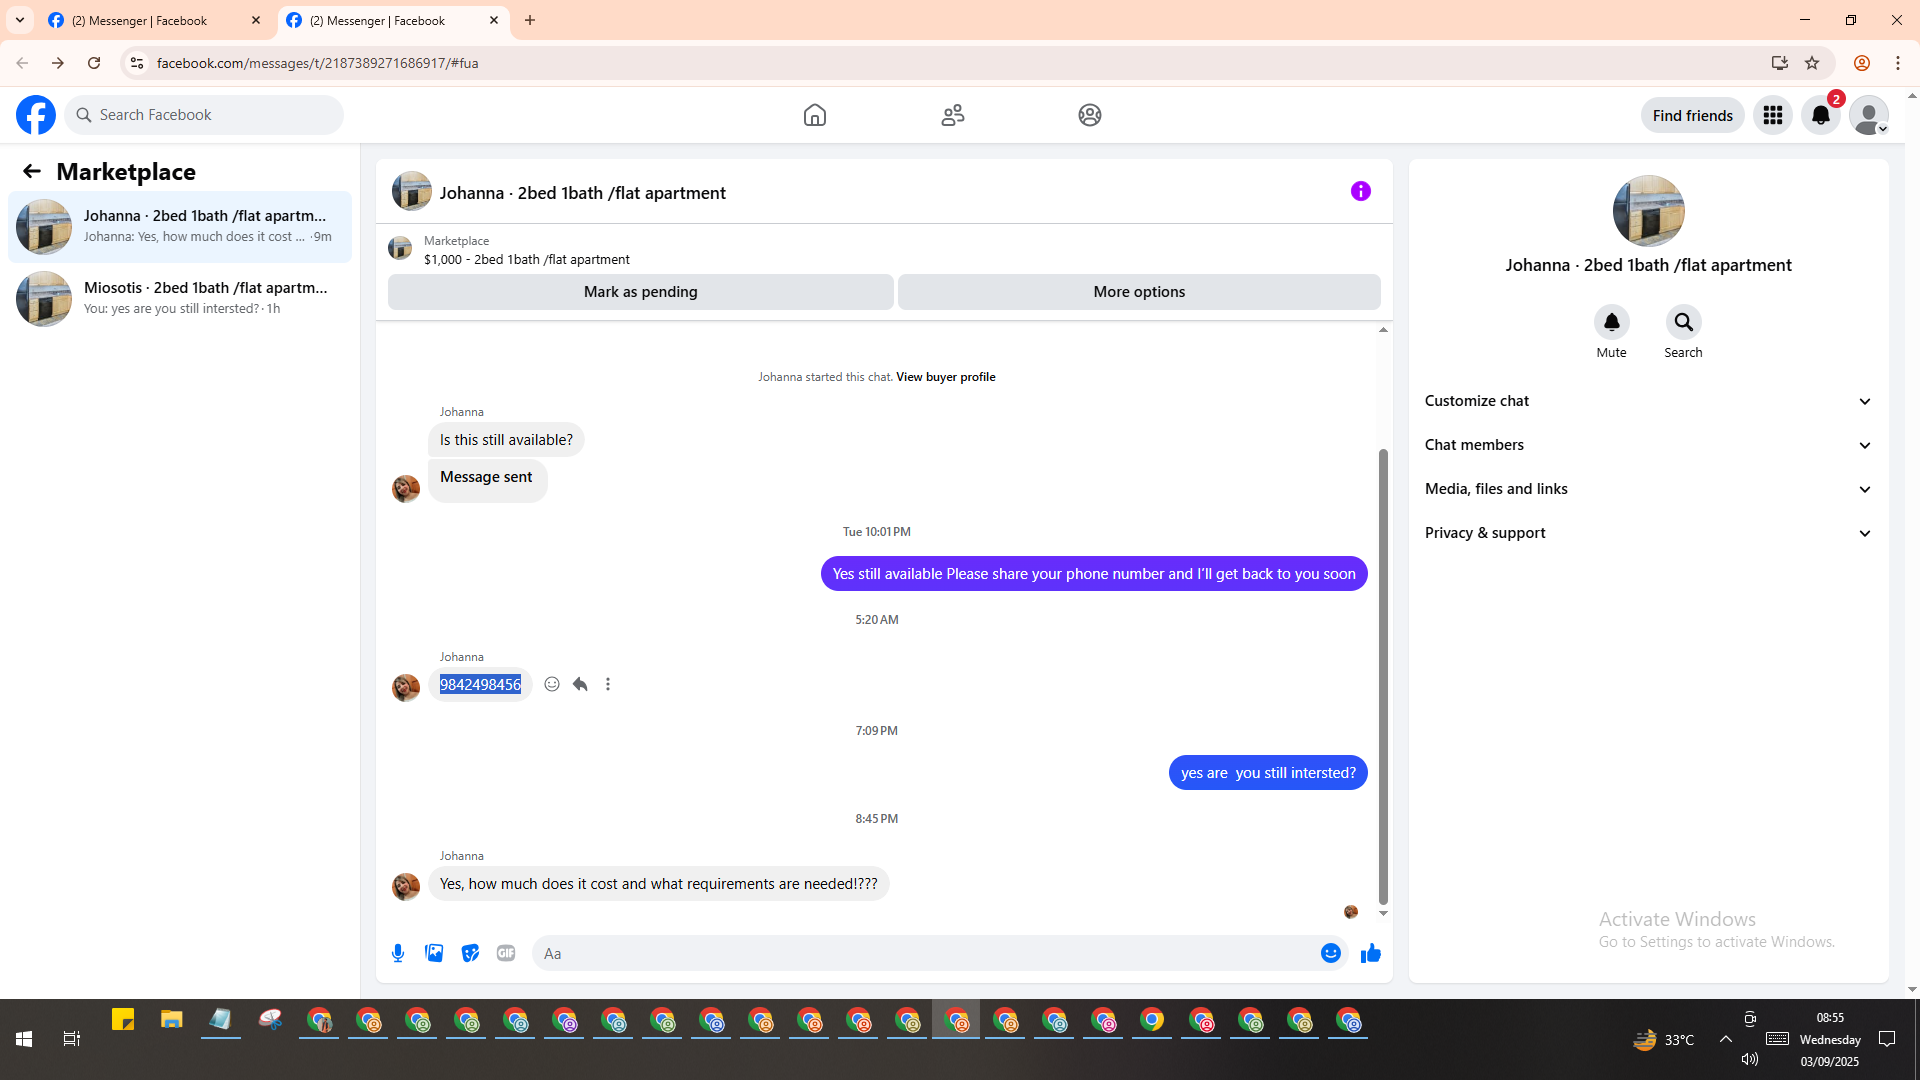1920x1080 pixels.
Task: Attach a photo or file
Action: (x=434, y=953)
